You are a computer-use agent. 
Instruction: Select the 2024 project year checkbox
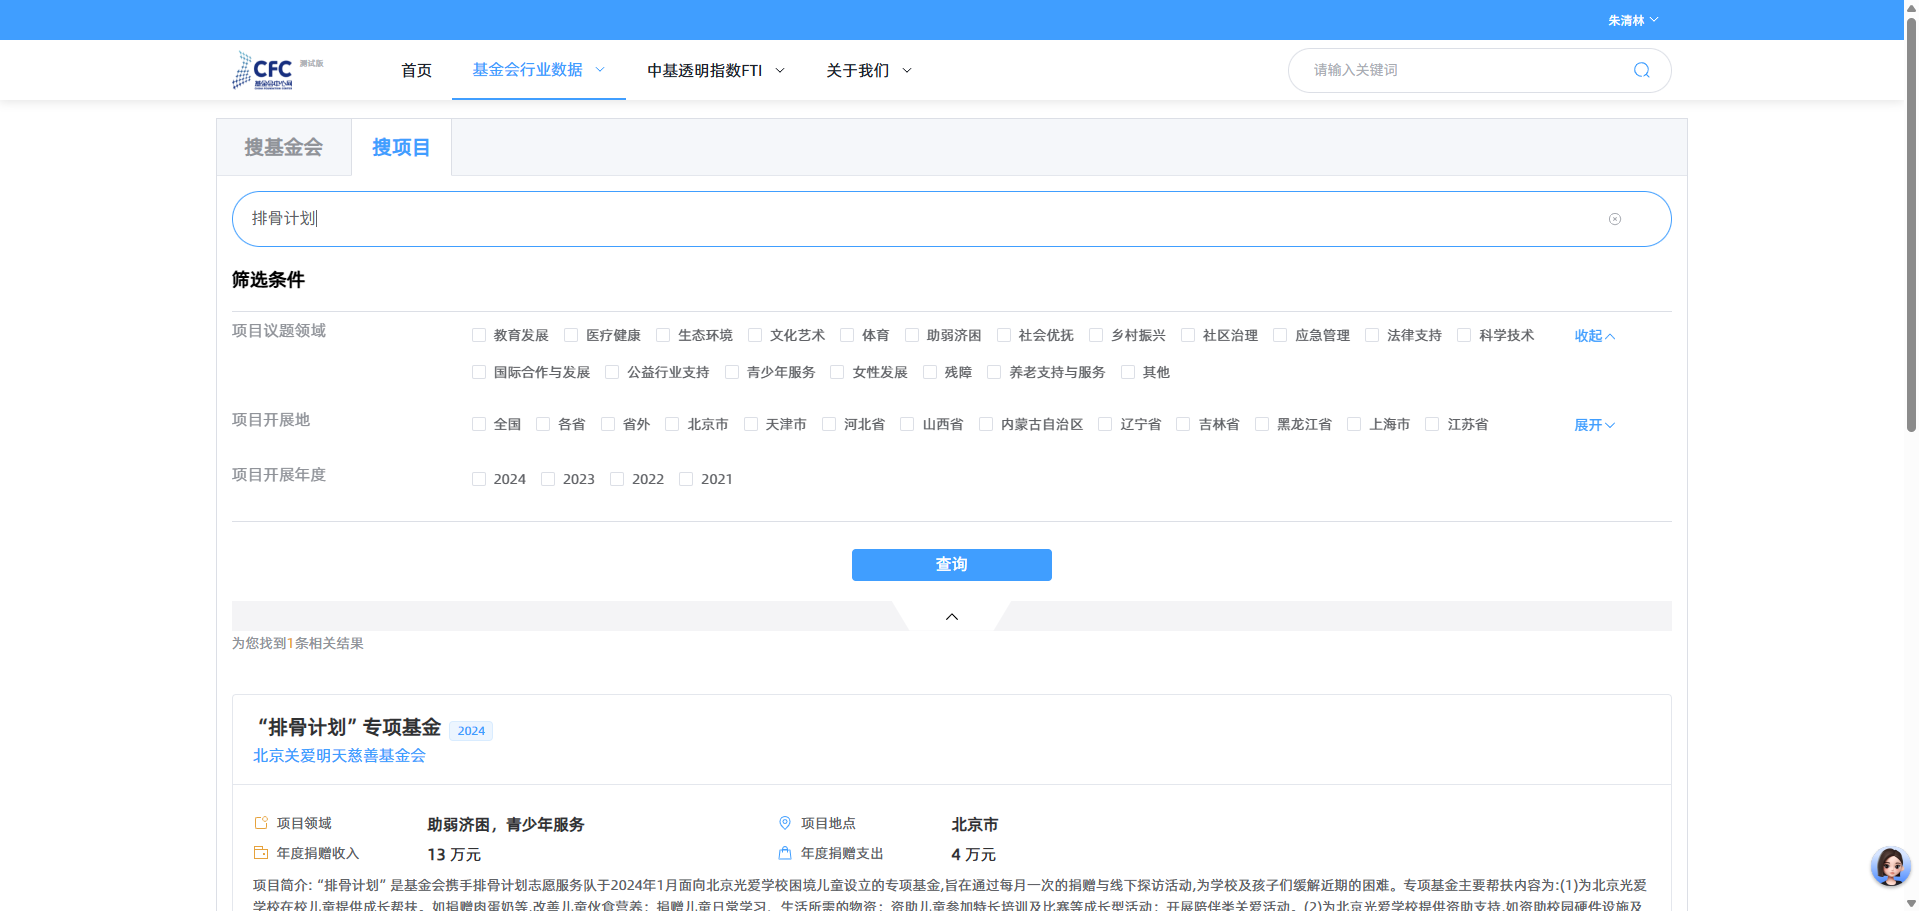point(479,479)
